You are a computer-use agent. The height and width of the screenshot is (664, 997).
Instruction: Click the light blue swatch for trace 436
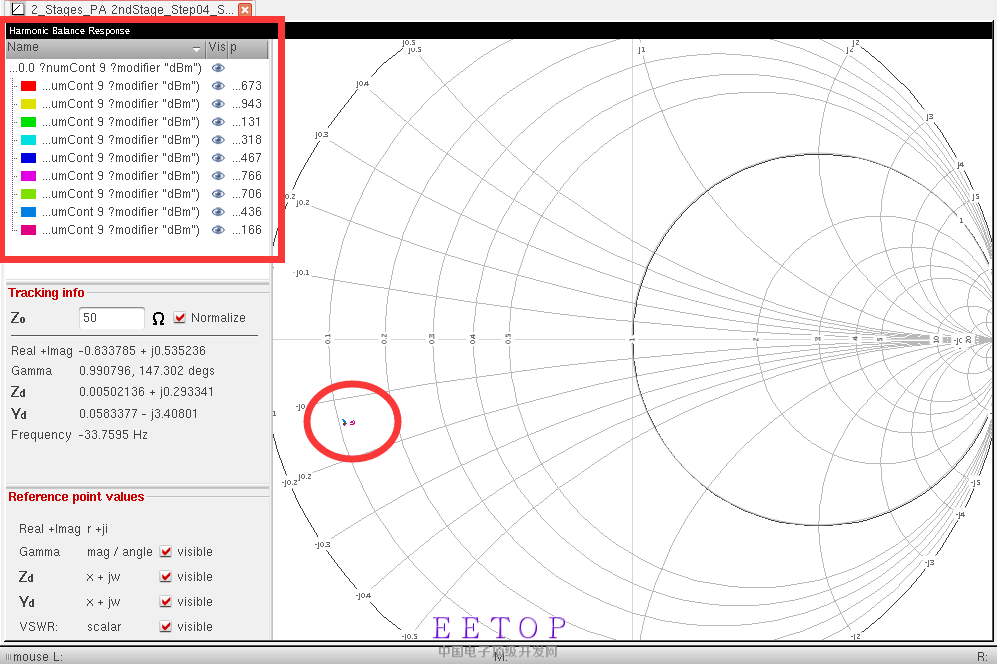point(29,212)
